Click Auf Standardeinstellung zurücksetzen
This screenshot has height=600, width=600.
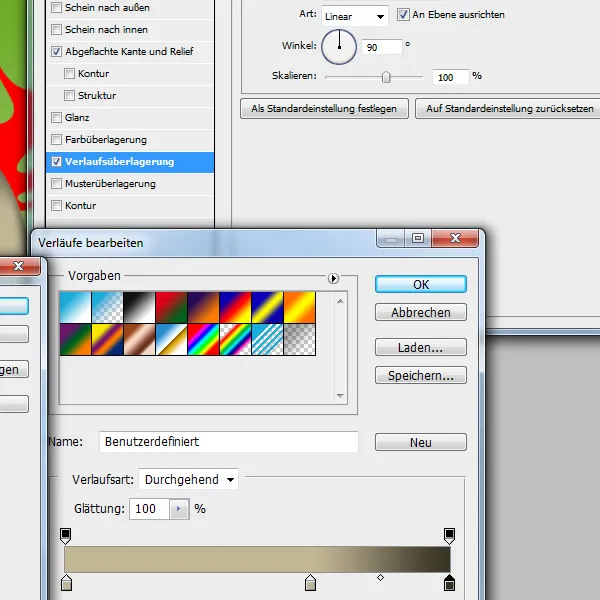509,109
